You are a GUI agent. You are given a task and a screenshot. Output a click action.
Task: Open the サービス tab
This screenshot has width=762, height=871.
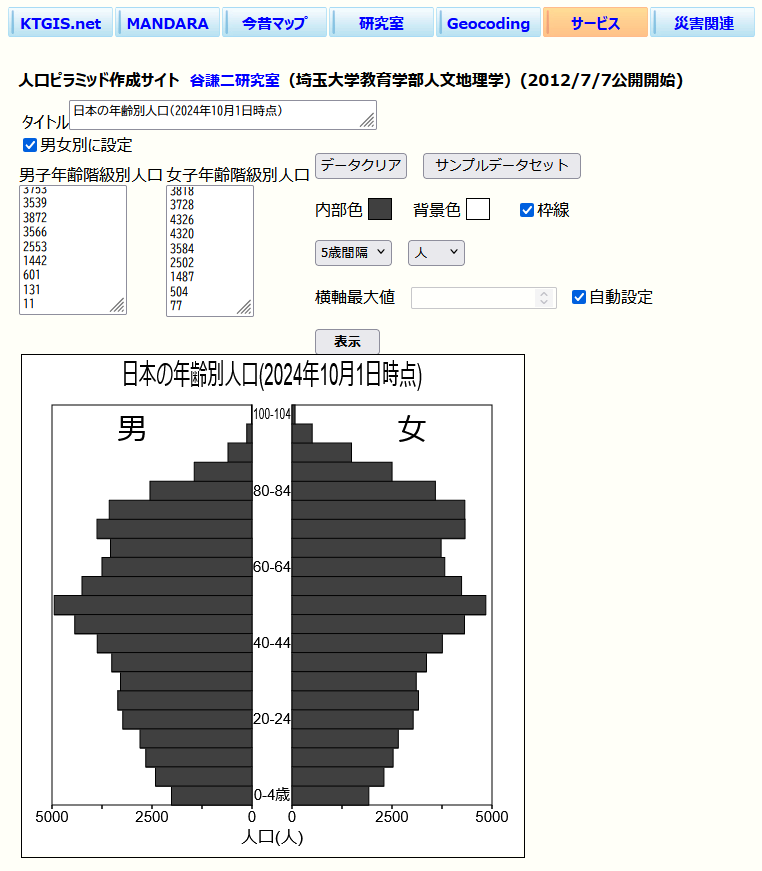click(x=595, y=23)
